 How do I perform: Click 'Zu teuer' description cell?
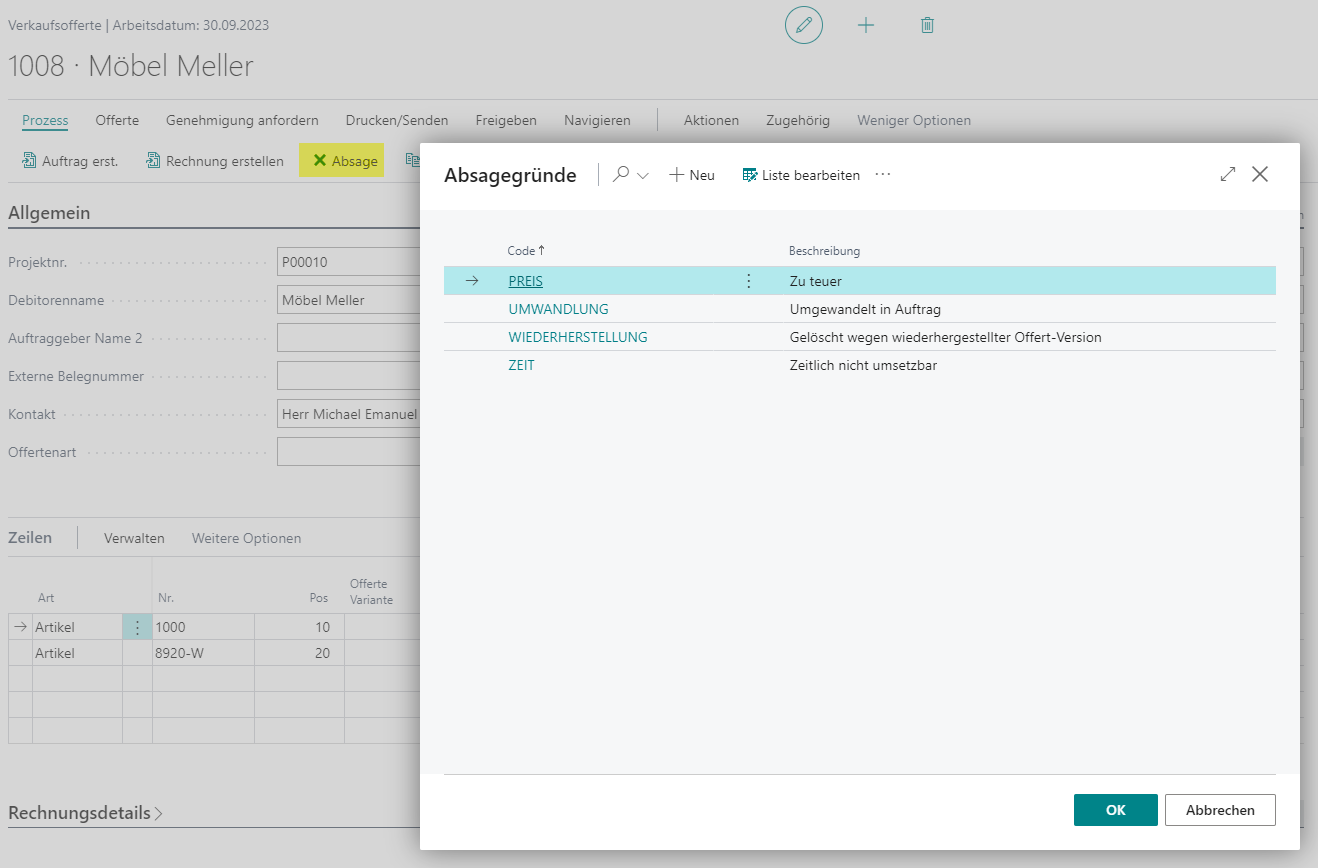click(815, 281)
